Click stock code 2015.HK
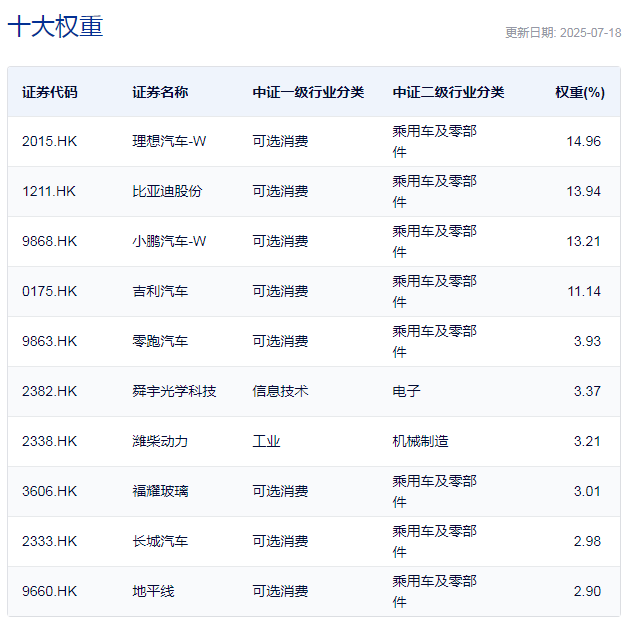The image size is (624, 621). coord(49,141)
